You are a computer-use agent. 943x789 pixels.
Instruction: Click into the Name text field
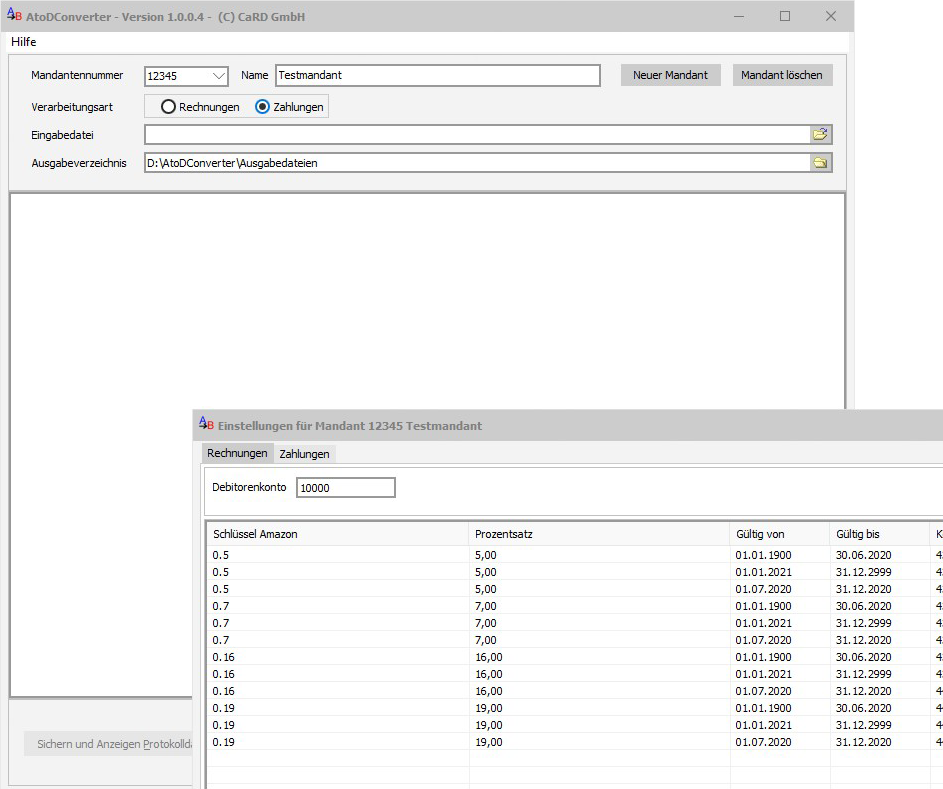tap(437, 76)
